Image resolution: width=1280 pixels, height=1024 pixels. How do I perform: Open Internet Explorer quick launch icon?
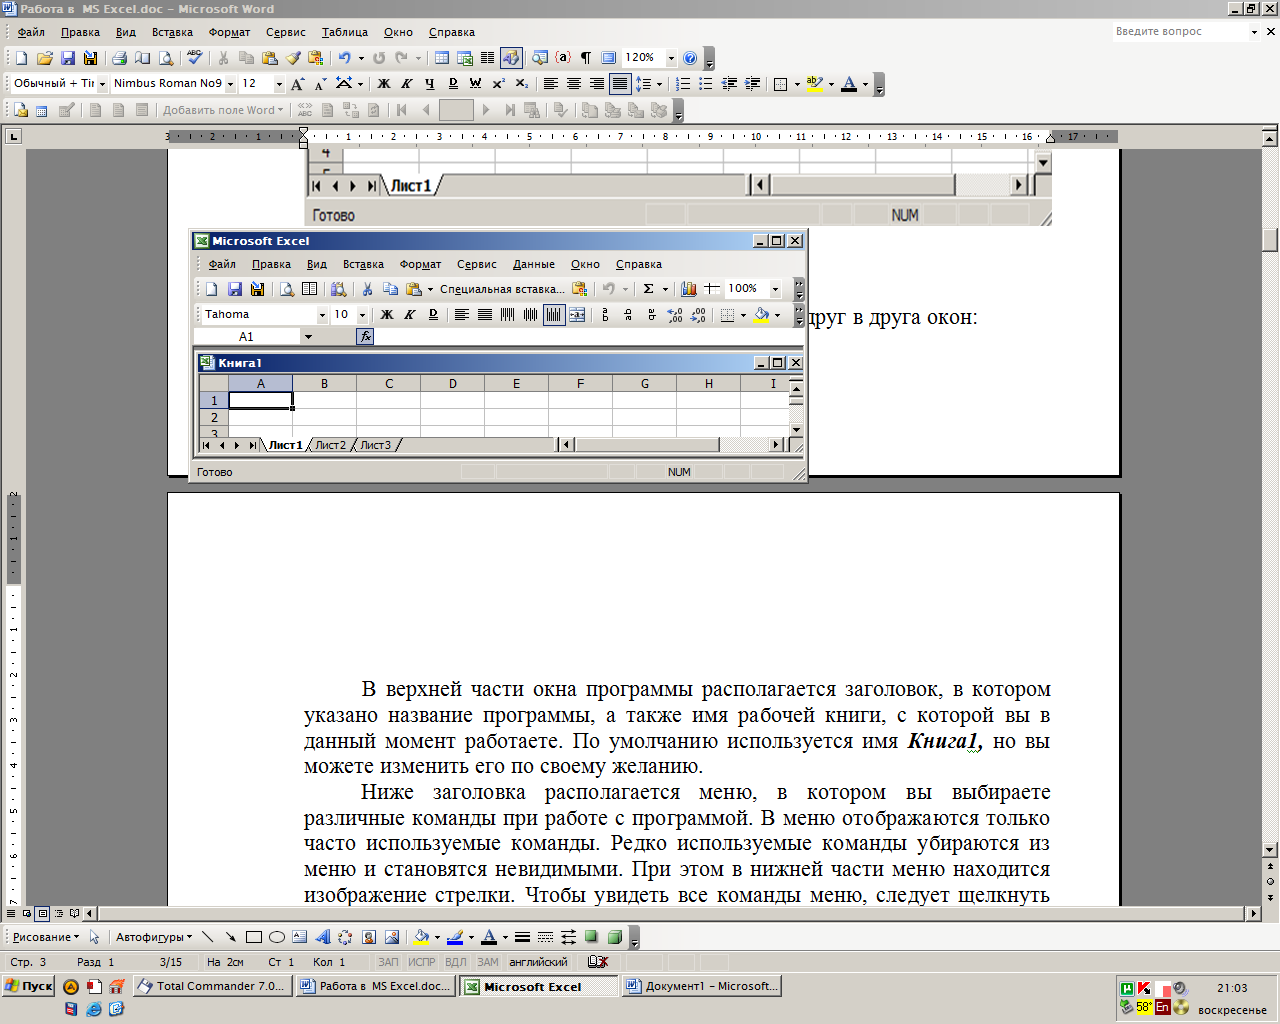tap(94, 1009)
